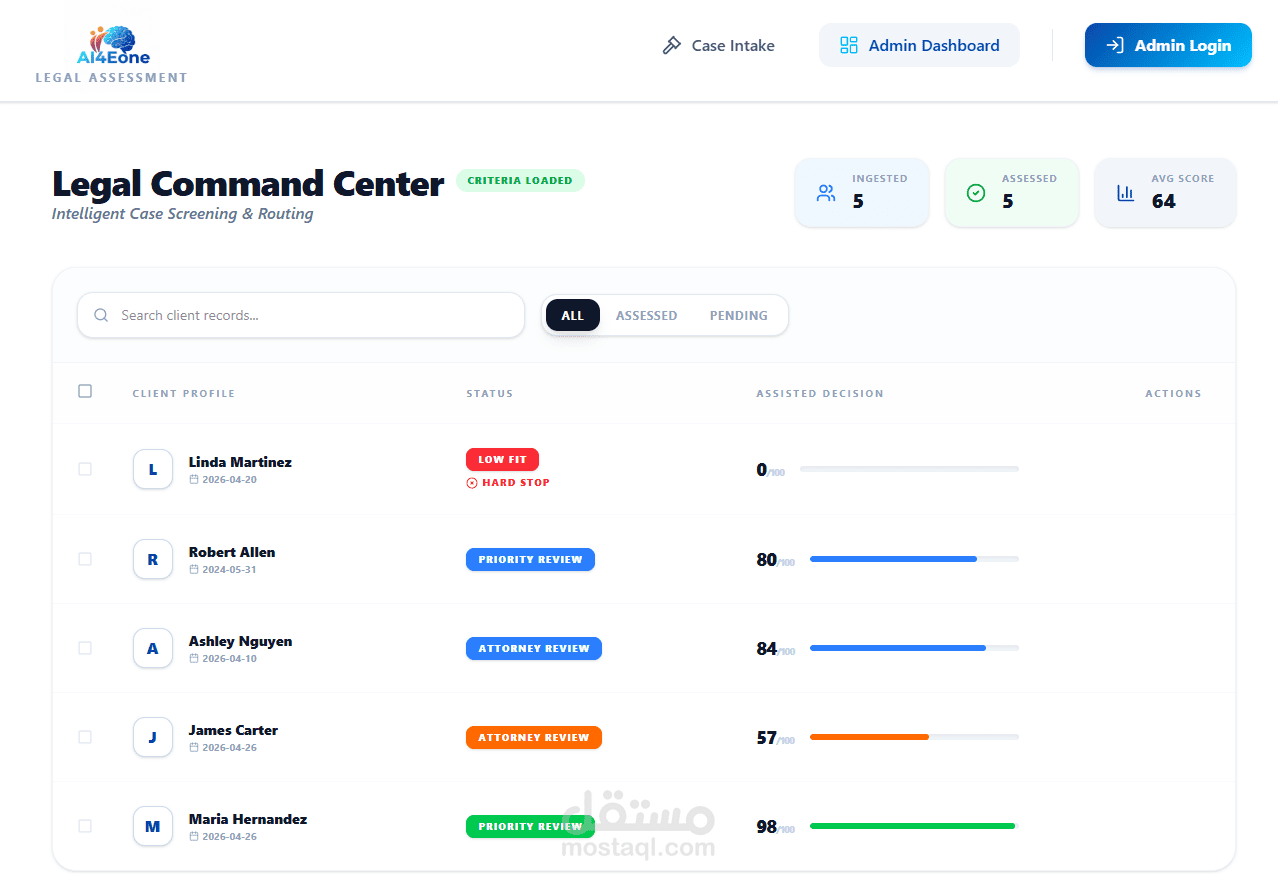This screenshot has height=879, width=1278.
Task: Check the box for Robert Allen
Action: click(85, 559)
